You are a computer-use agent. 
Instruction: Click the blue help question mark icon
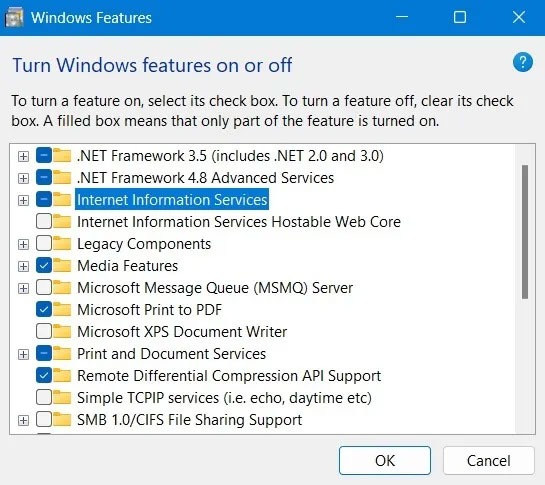coord(522,62)
